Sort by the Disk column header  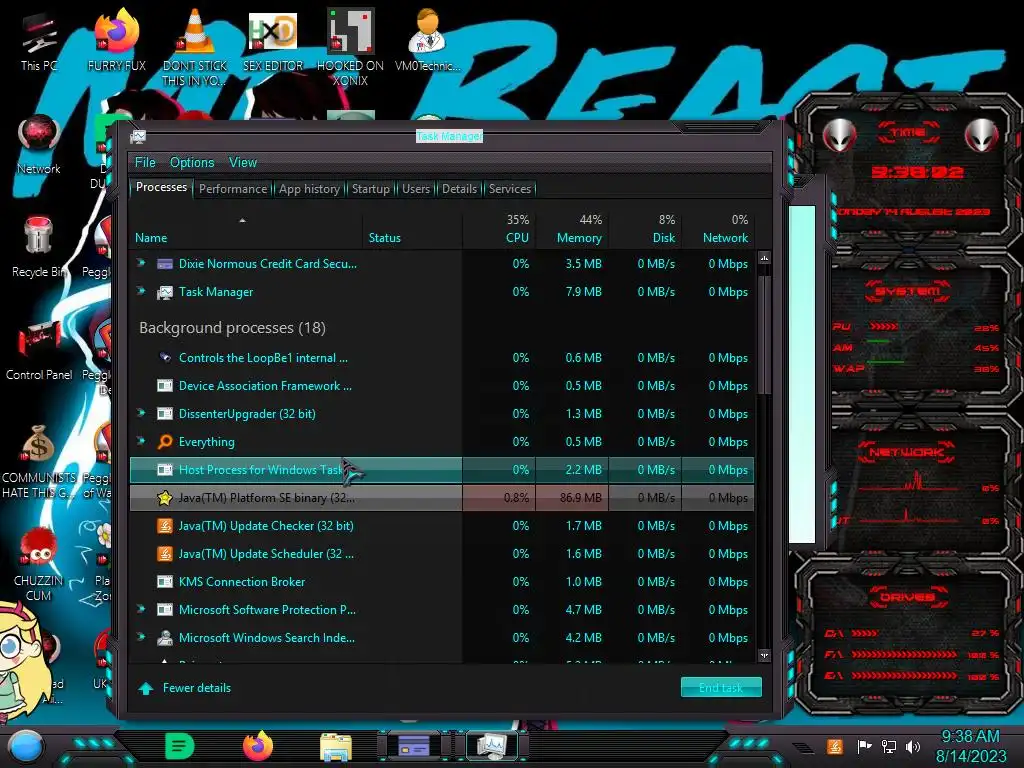click(x=646, y=230)
